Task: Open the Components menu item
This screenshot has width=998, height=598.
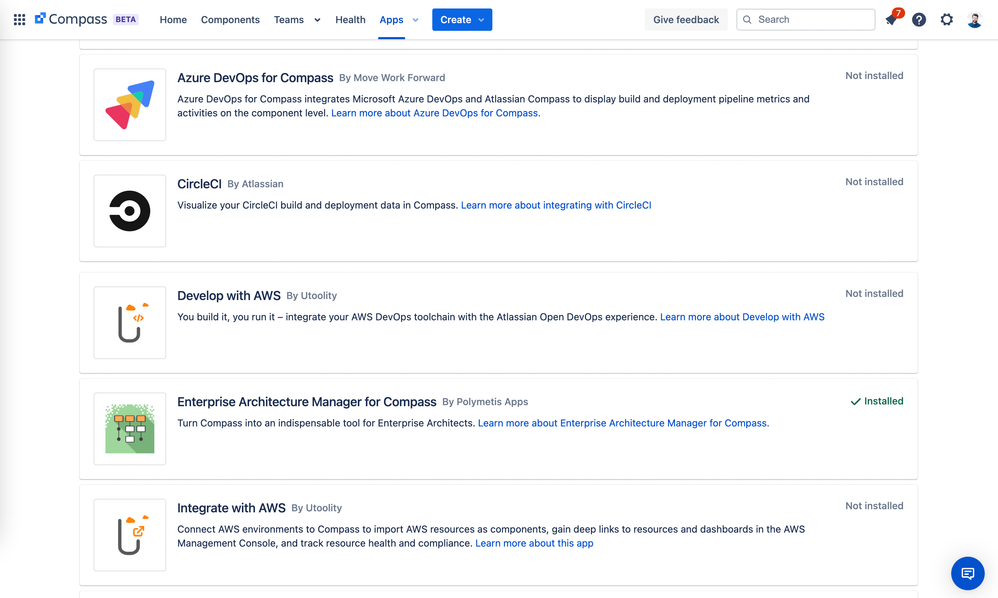Action: coord(230,20)
